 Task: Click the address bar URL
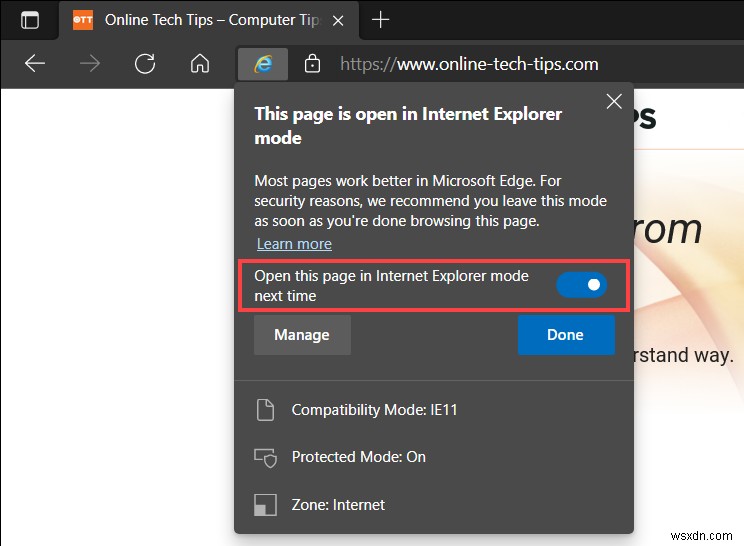pos(469,64)
